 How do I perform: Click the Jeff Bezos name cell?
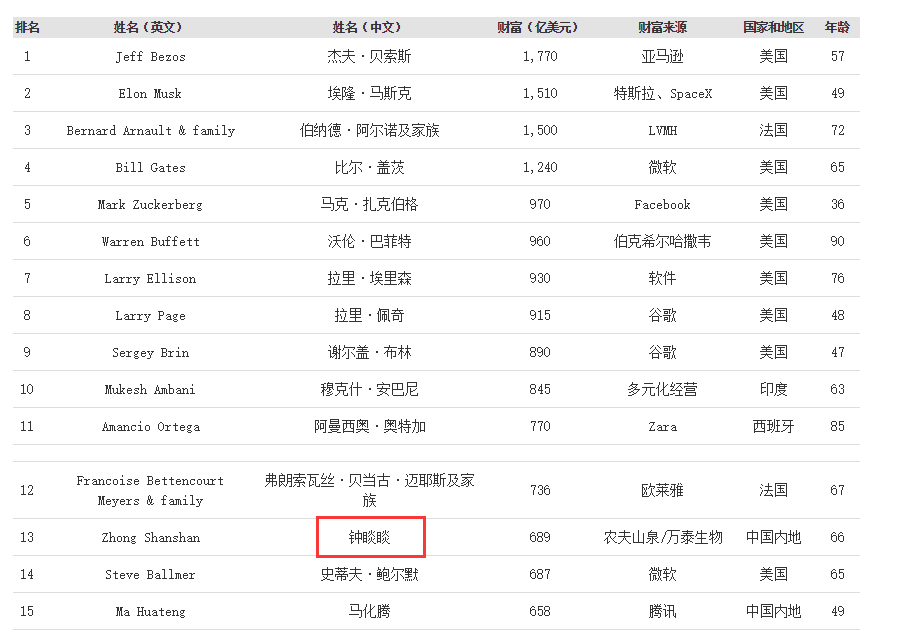pos(150,57)
